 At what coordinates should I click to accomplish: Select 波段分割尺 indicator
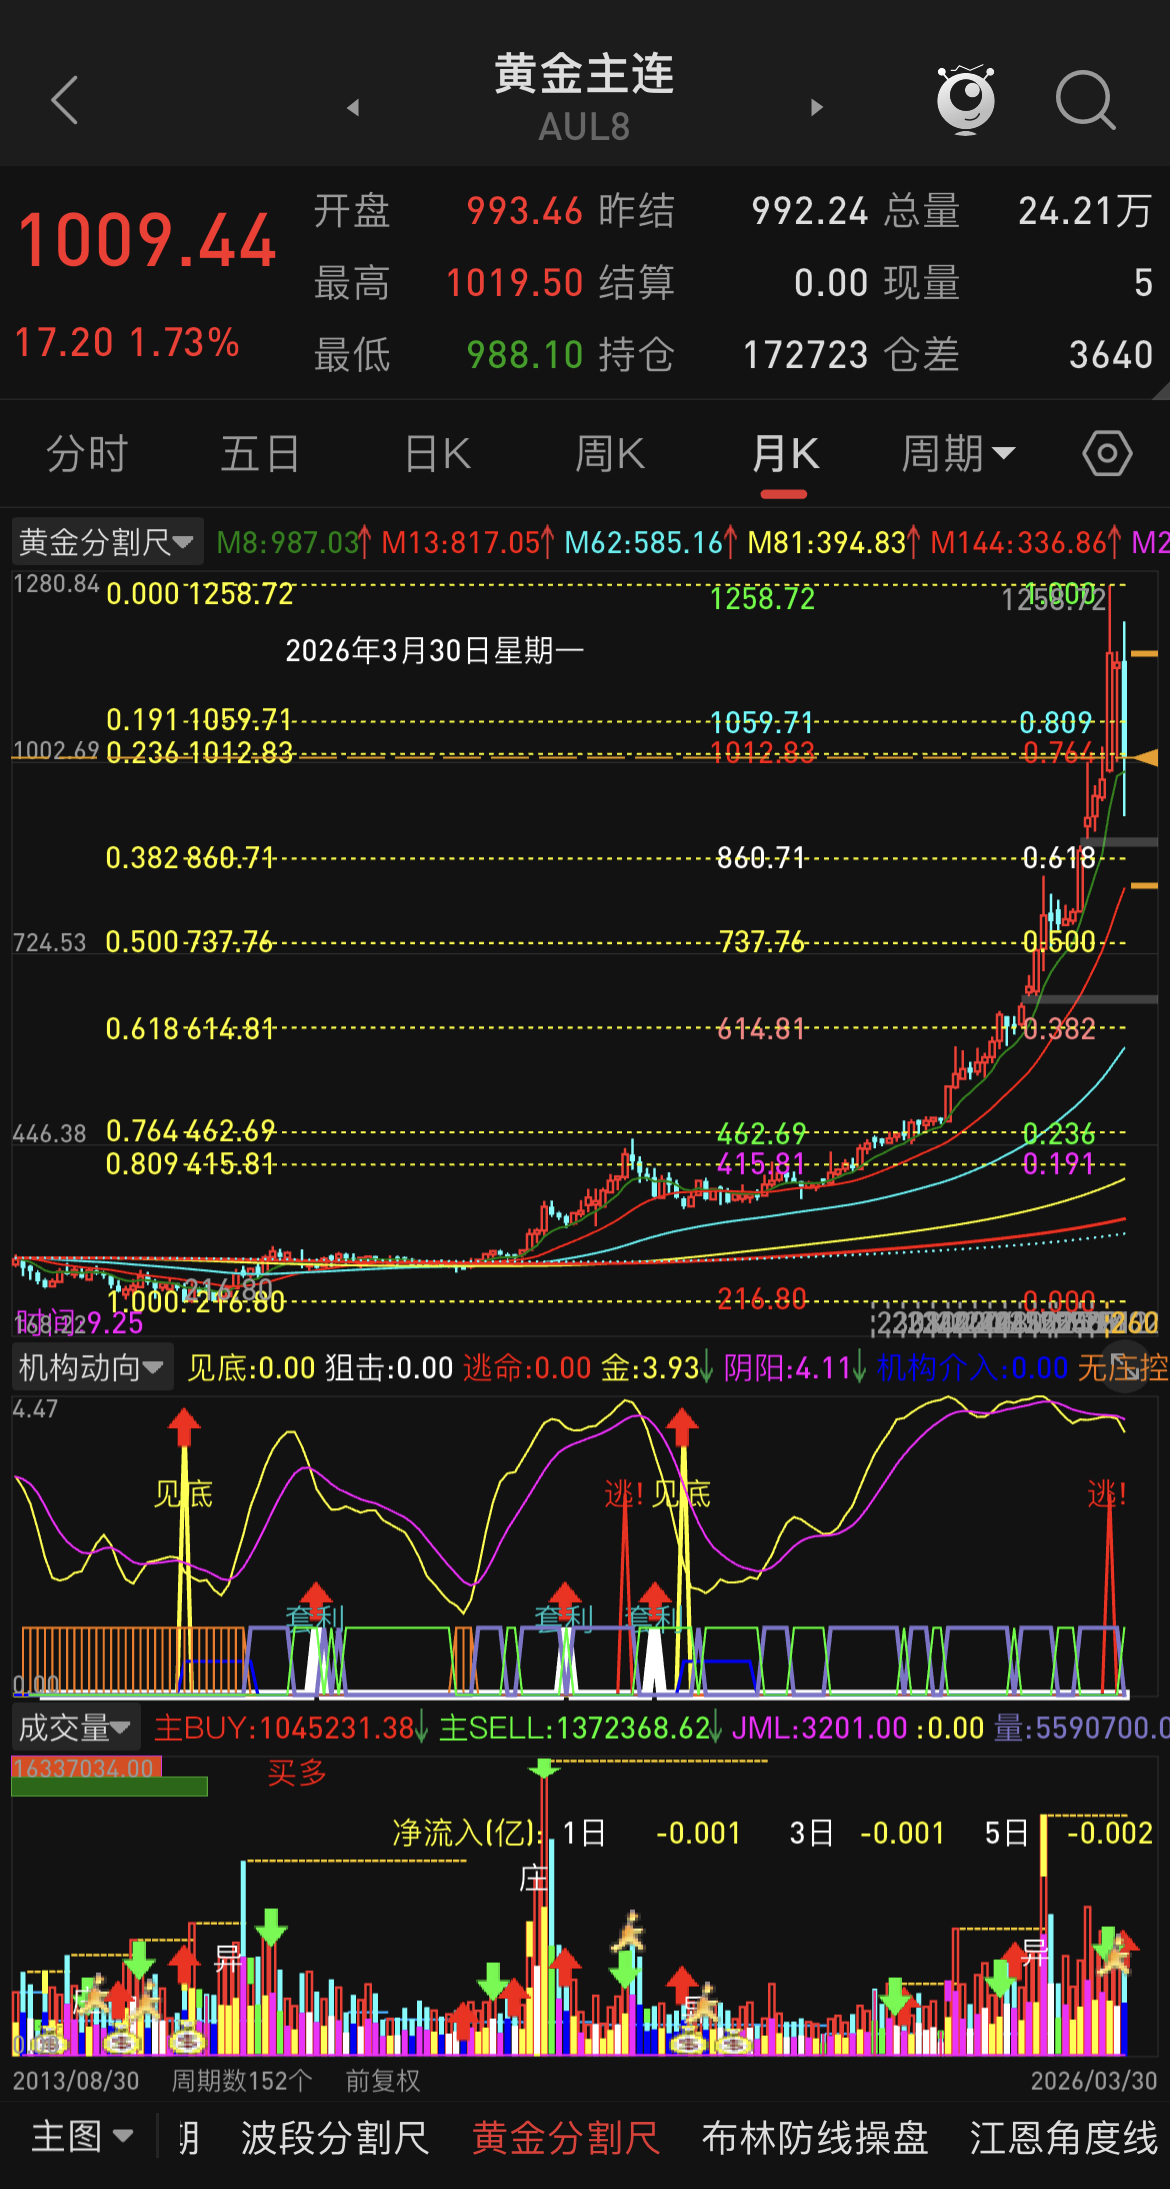click(335, 2138)
